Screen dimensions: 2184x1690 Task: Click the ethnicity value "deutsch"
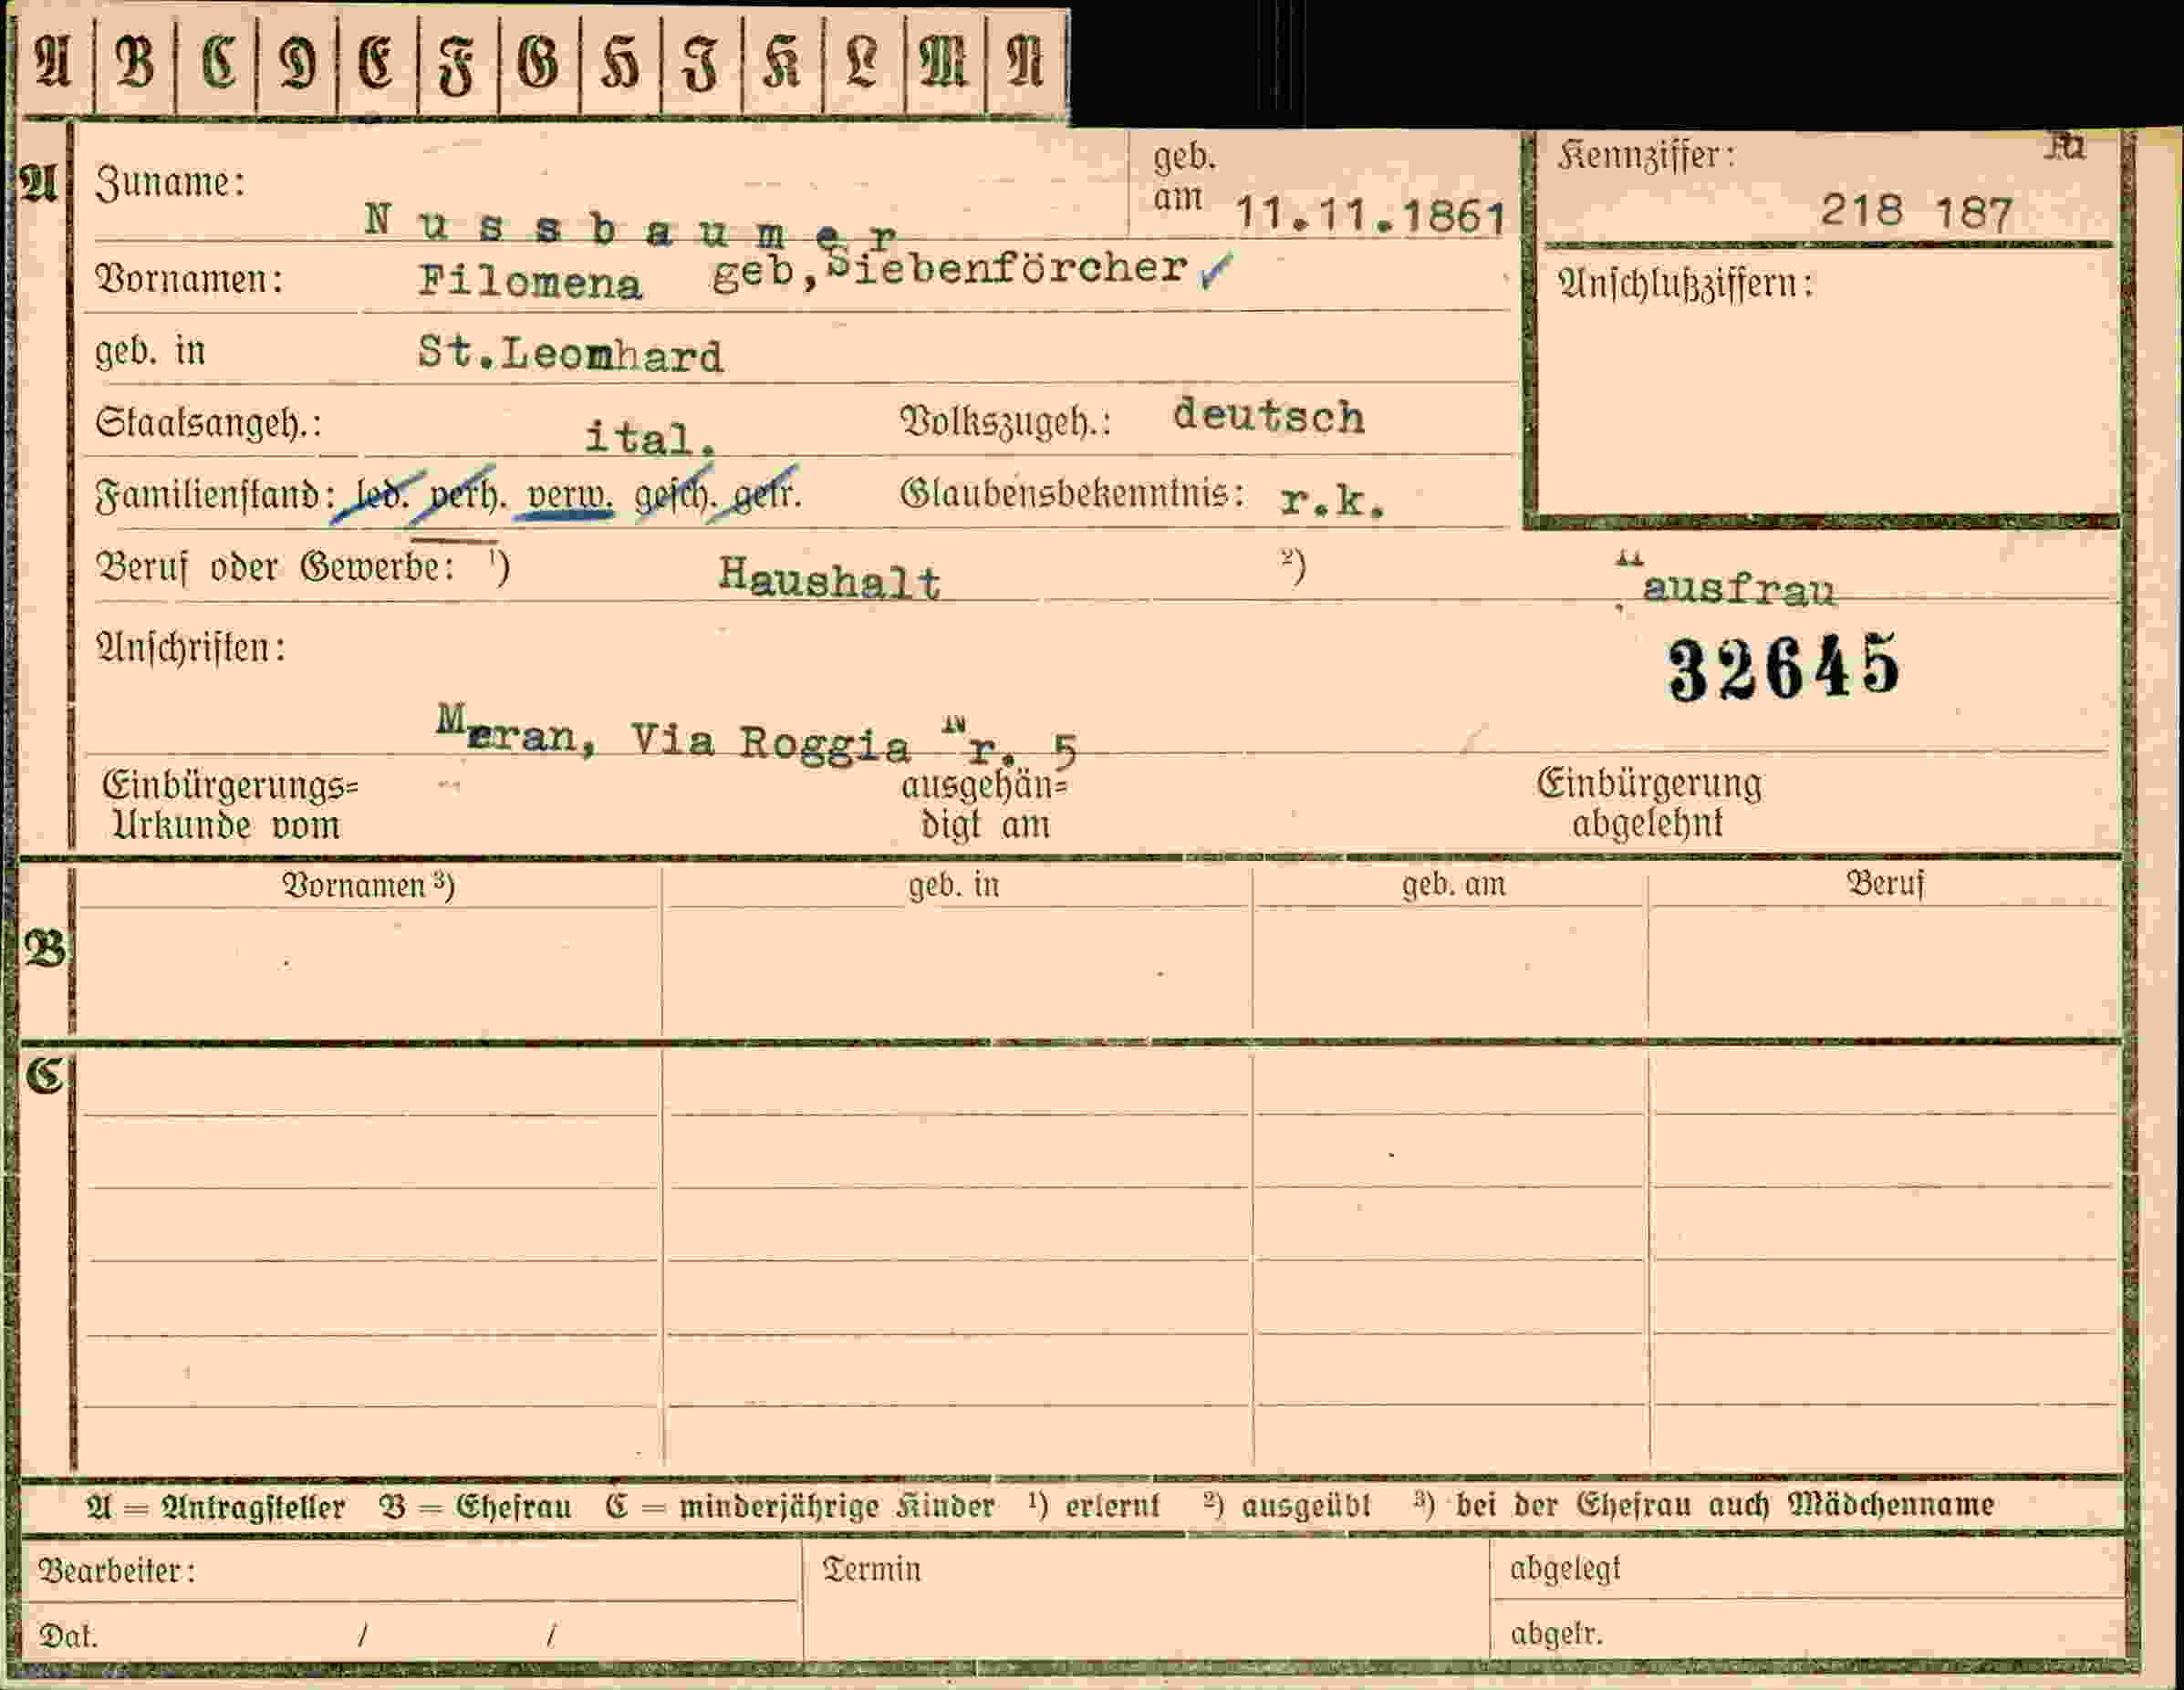point(1268,416)
